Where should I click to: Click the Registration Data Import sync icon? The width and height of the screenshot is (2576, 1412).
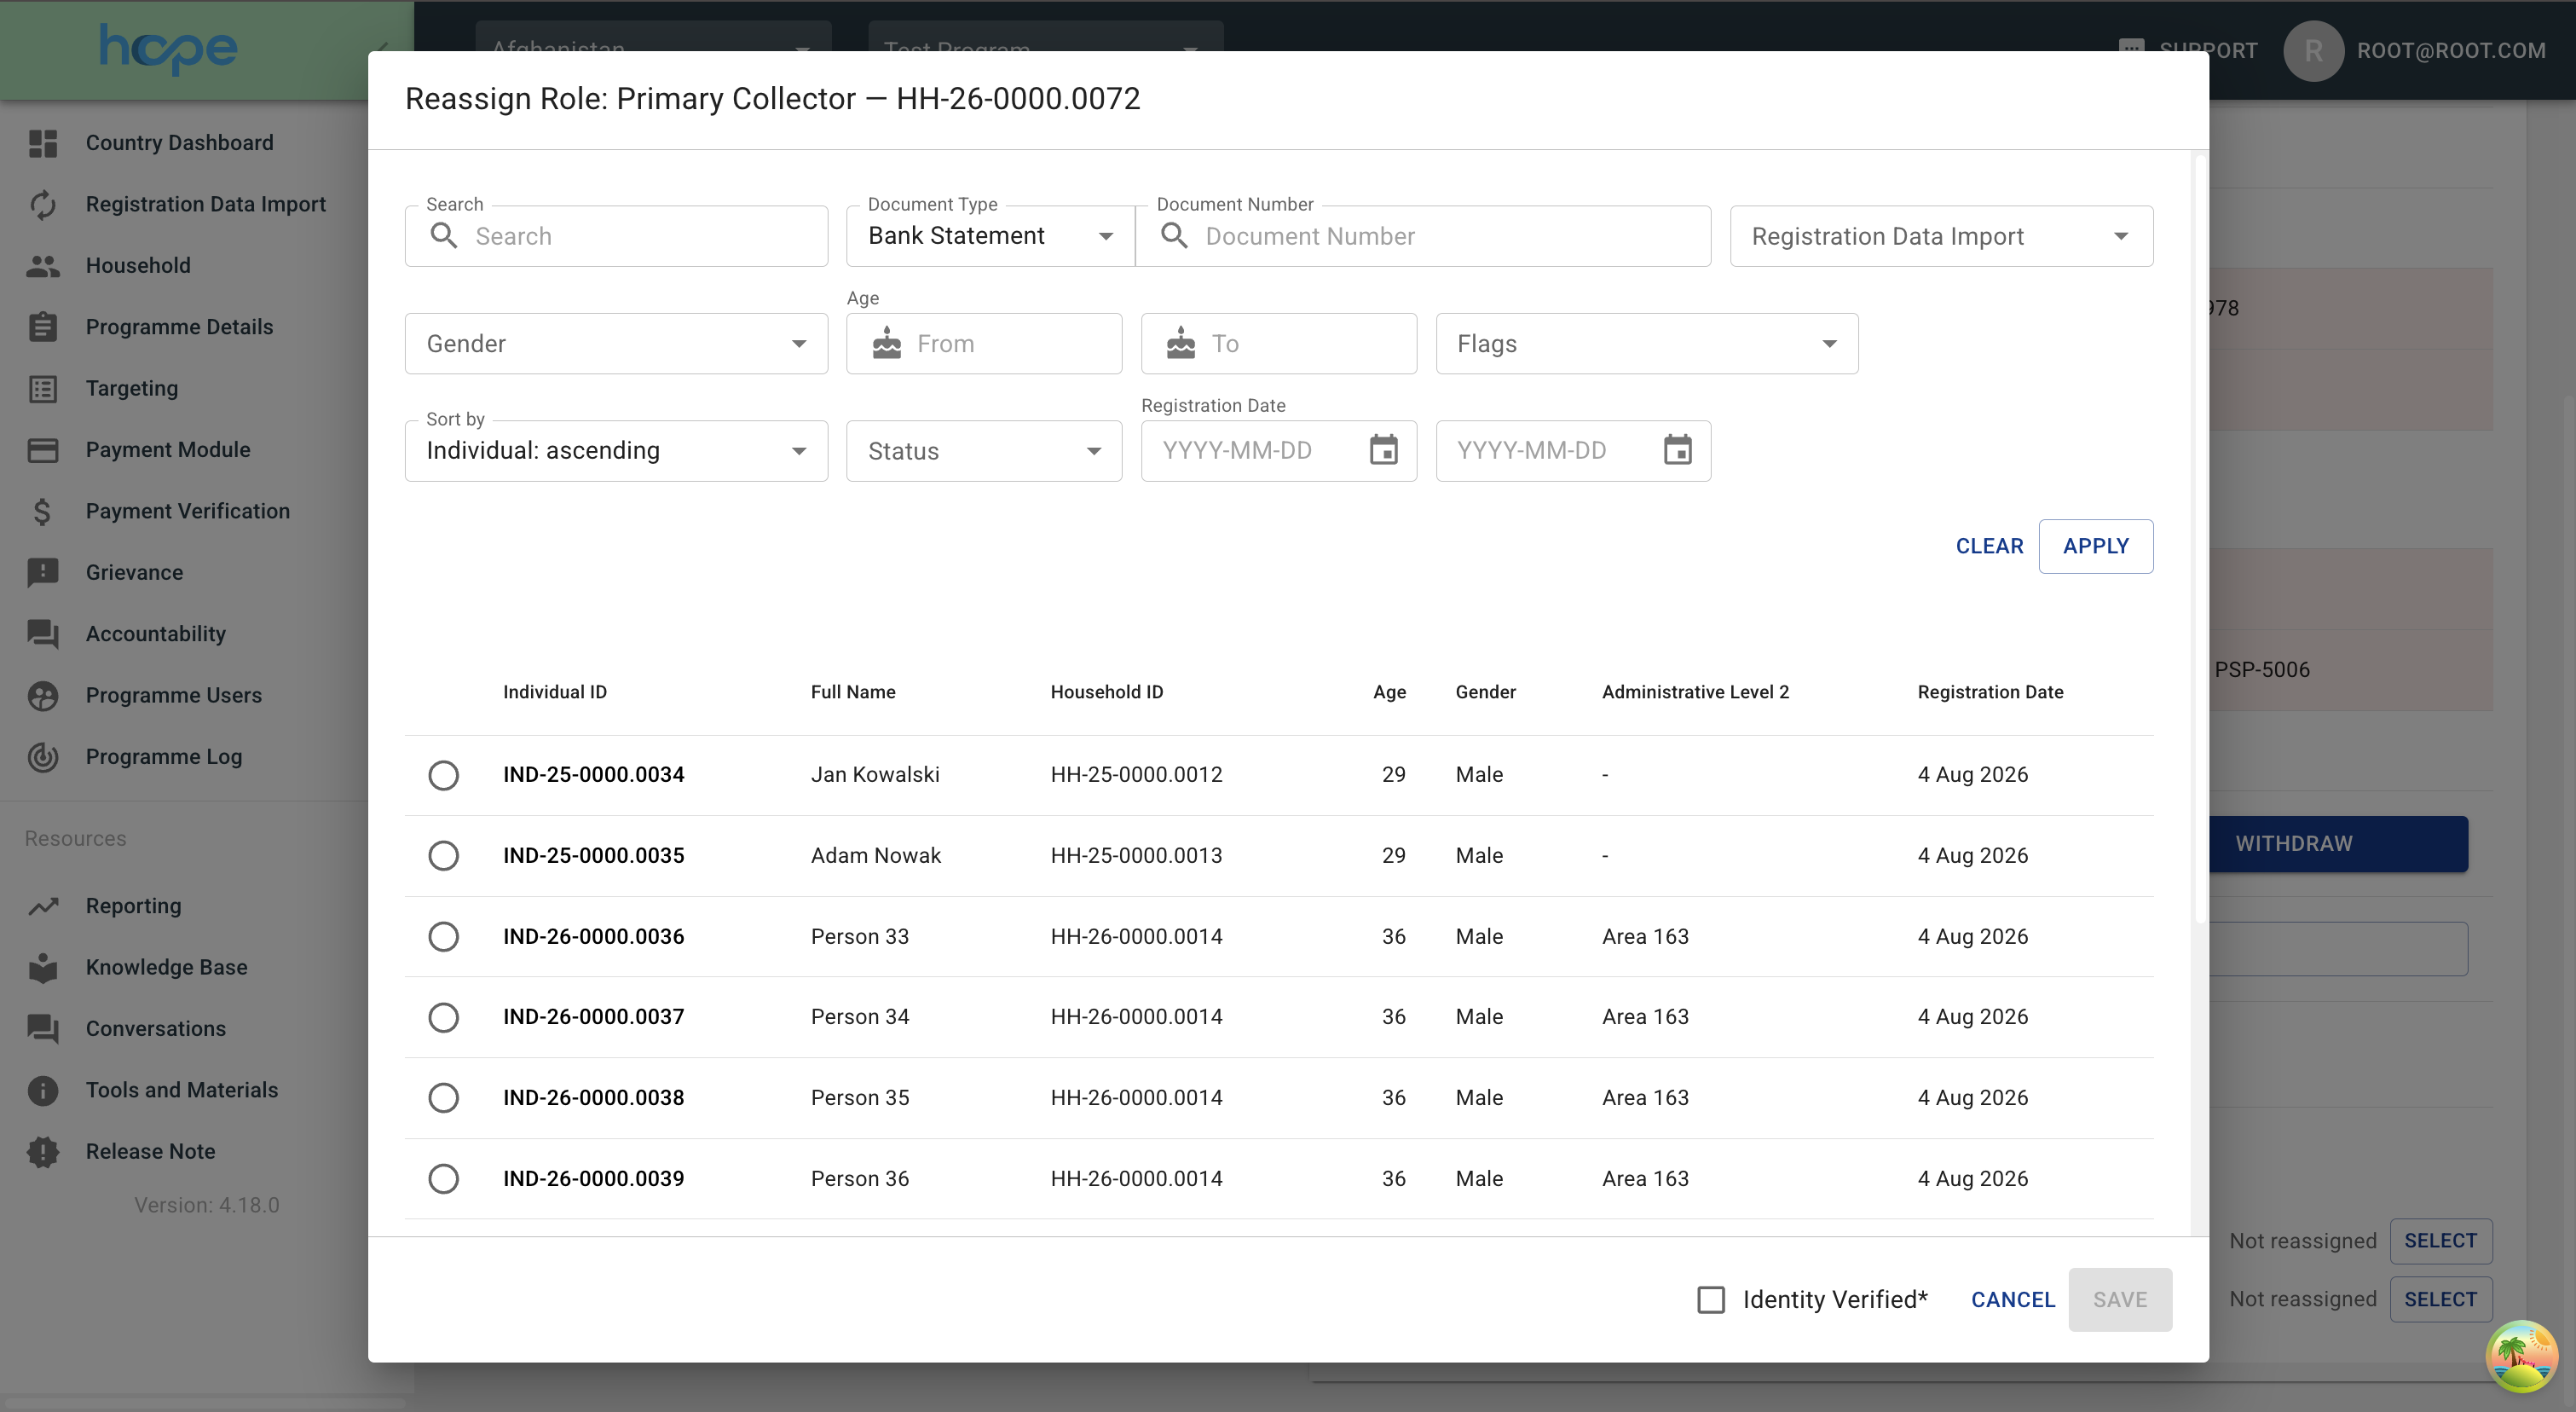pos(43,204)
